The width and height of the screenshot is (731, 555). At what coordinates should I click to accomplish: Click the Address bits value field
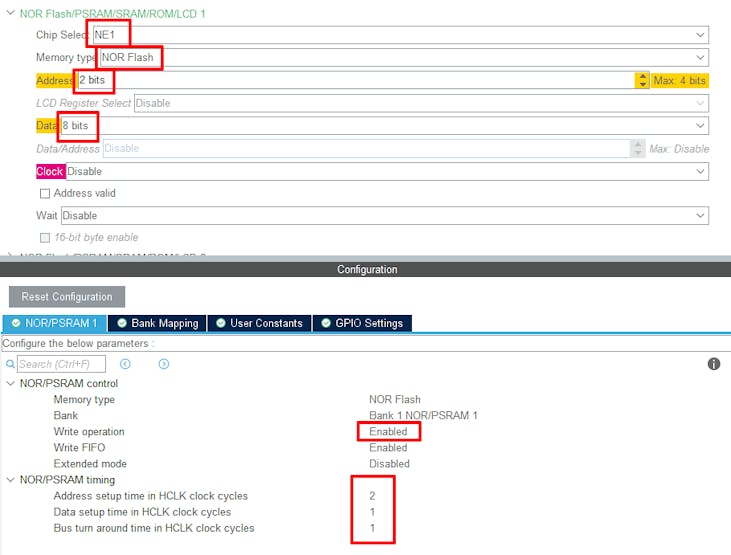(356, 80)
